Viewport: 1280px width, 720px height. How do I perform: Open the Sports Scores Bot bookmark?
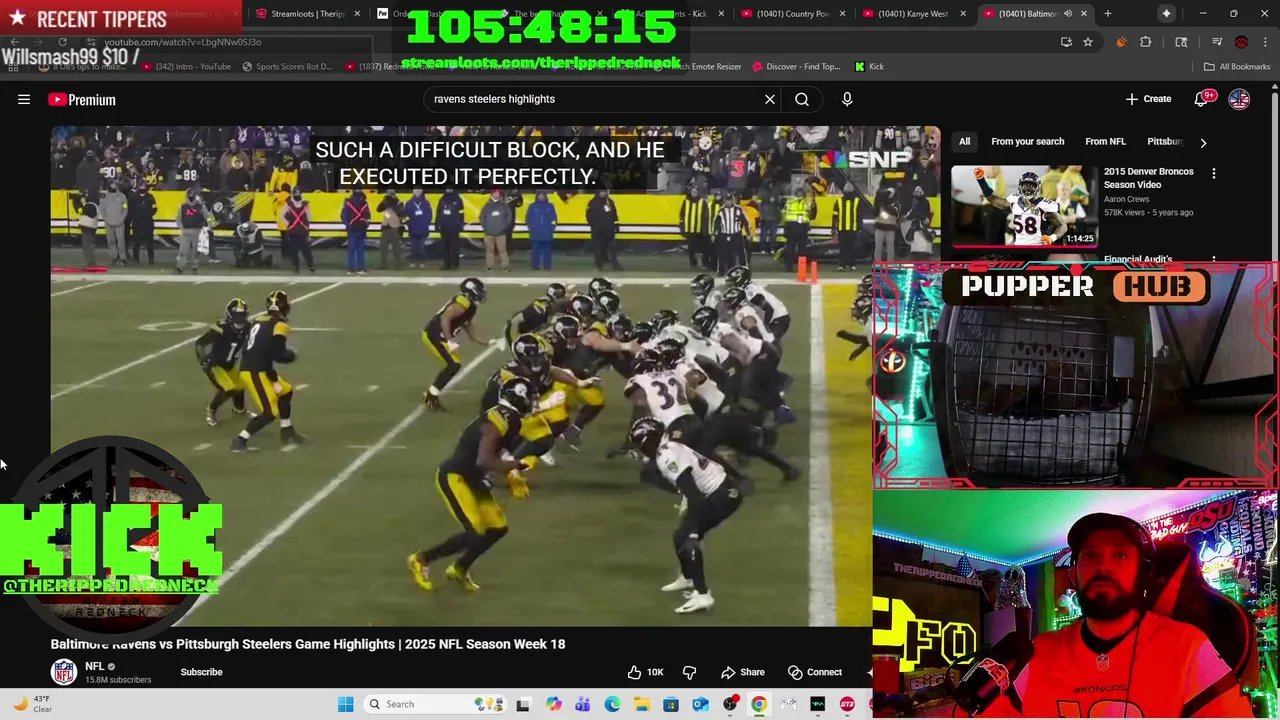coord(287,66)
